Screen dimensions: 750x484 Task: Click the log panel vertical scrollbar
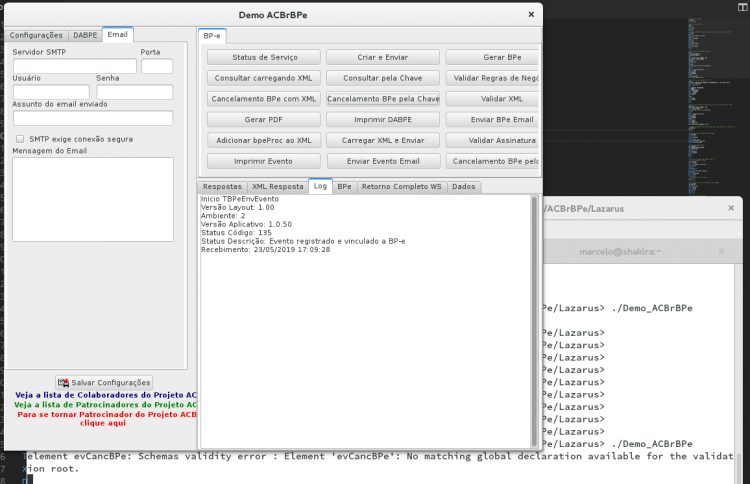click(534, 321)
